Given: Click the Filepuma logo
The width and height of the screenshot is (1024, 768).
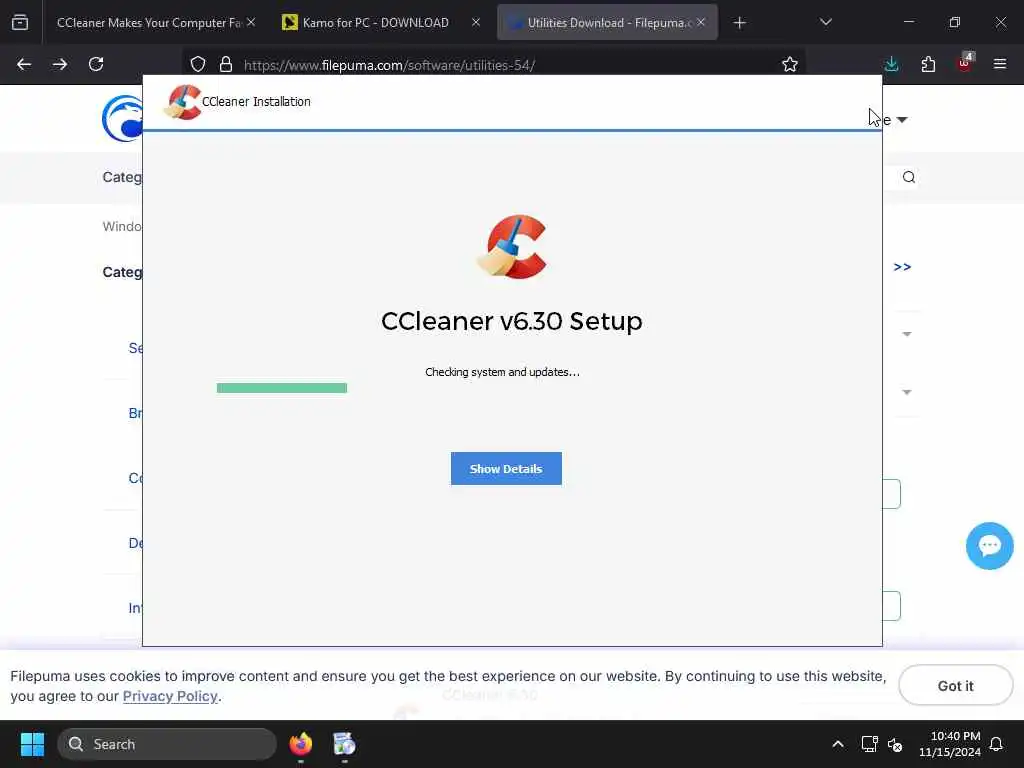Looking at the screenshot, I should coord(123,118).
